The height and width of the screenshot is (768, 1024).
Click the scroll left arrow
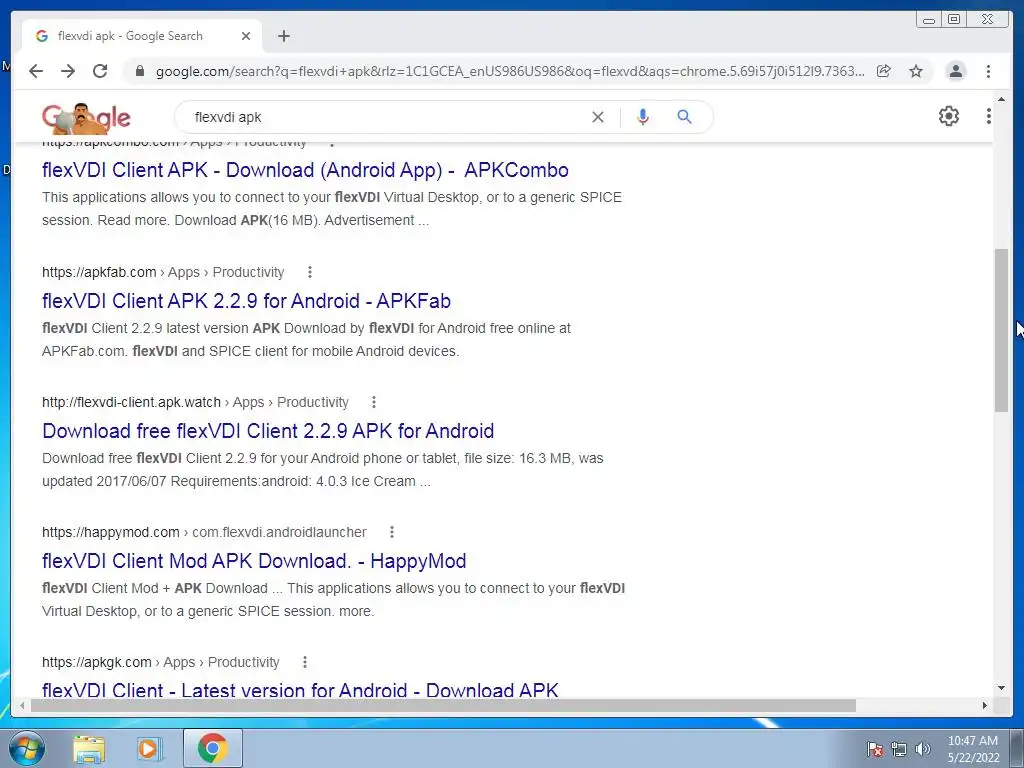click(x=22, y=705)
